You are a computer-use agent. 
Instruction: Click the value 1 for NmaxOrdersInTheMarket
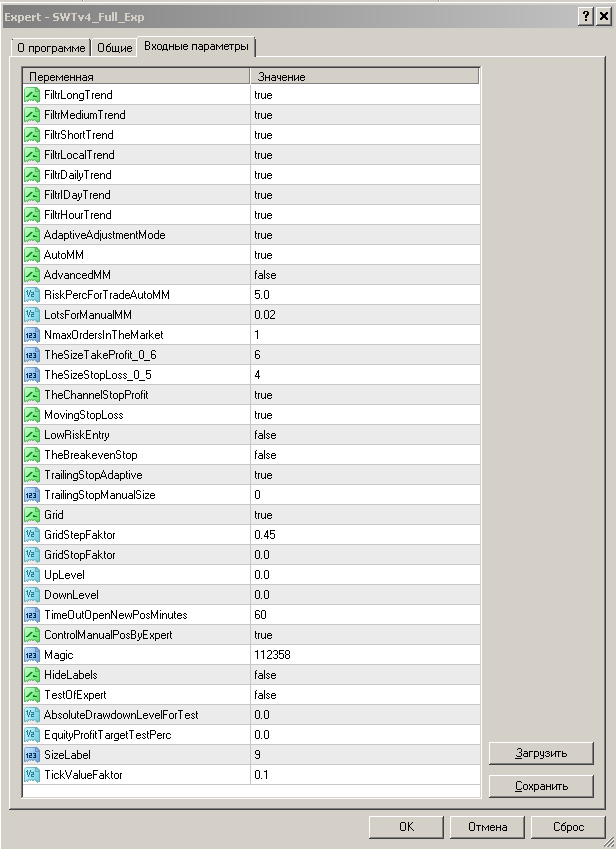(x=257, y=335)
